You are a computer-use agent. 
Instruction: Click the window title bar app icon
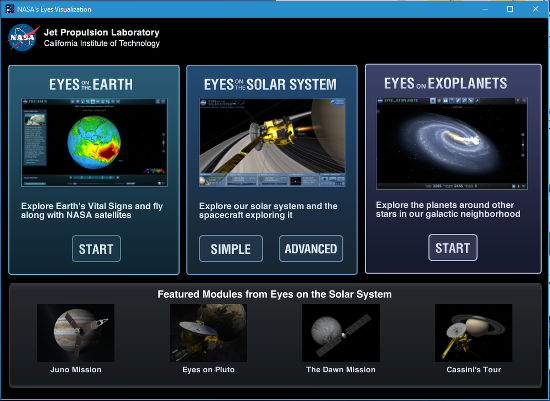tap(10, 9)
